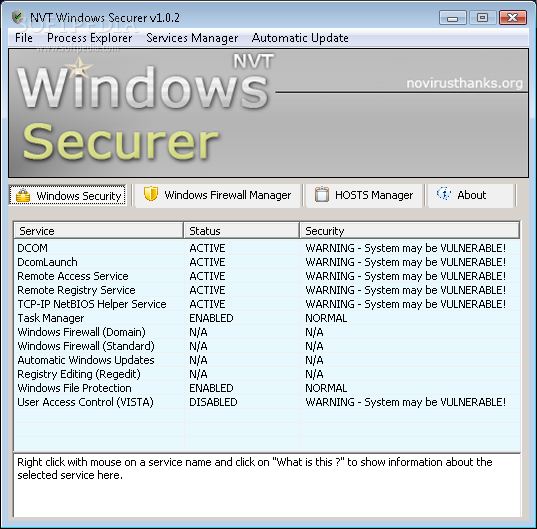Click the warning text for Remote Registry Service
The height and width of the screenshot is (529, 537).
tap(405, 290)
